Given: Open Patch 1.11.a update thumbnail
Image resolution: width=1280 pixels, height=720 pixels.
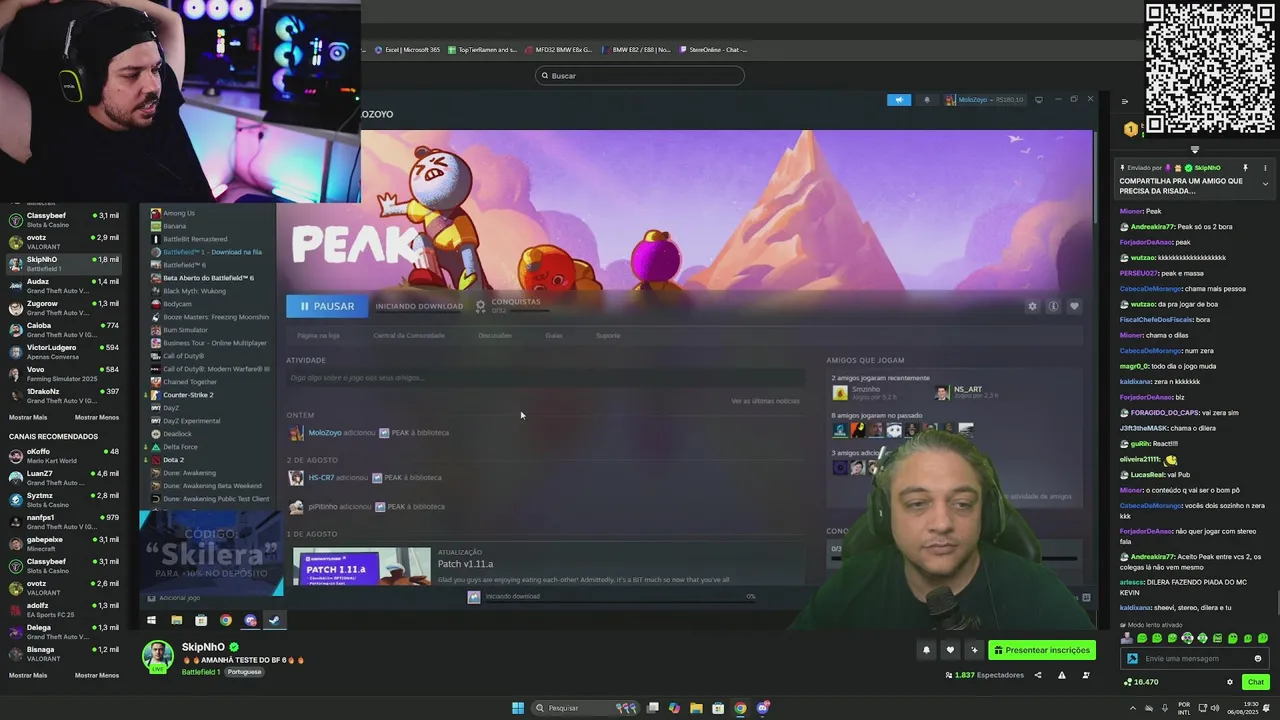Looking at the screenshot, I should (362, 567).
